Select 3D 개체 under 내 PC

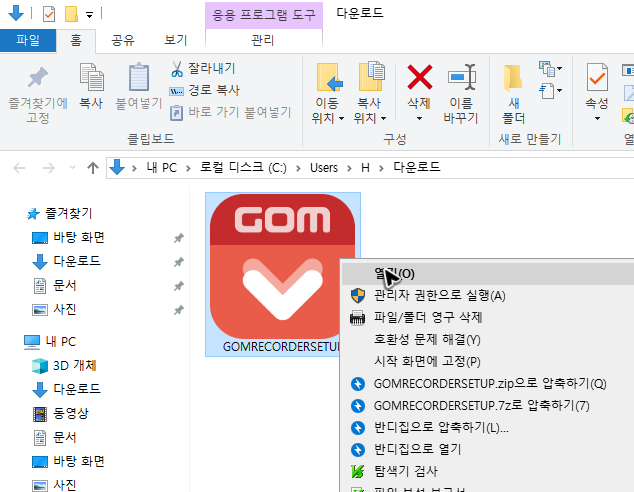click(75, 365)
